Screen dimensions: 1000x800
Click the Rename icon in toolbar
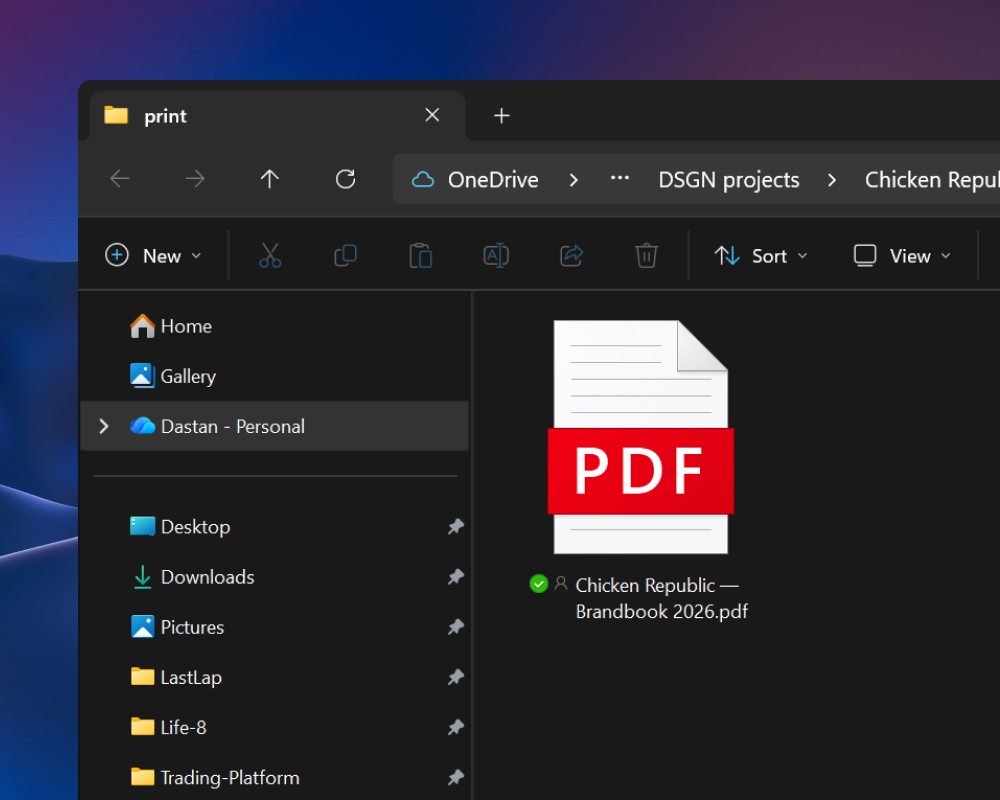[496, 256]
